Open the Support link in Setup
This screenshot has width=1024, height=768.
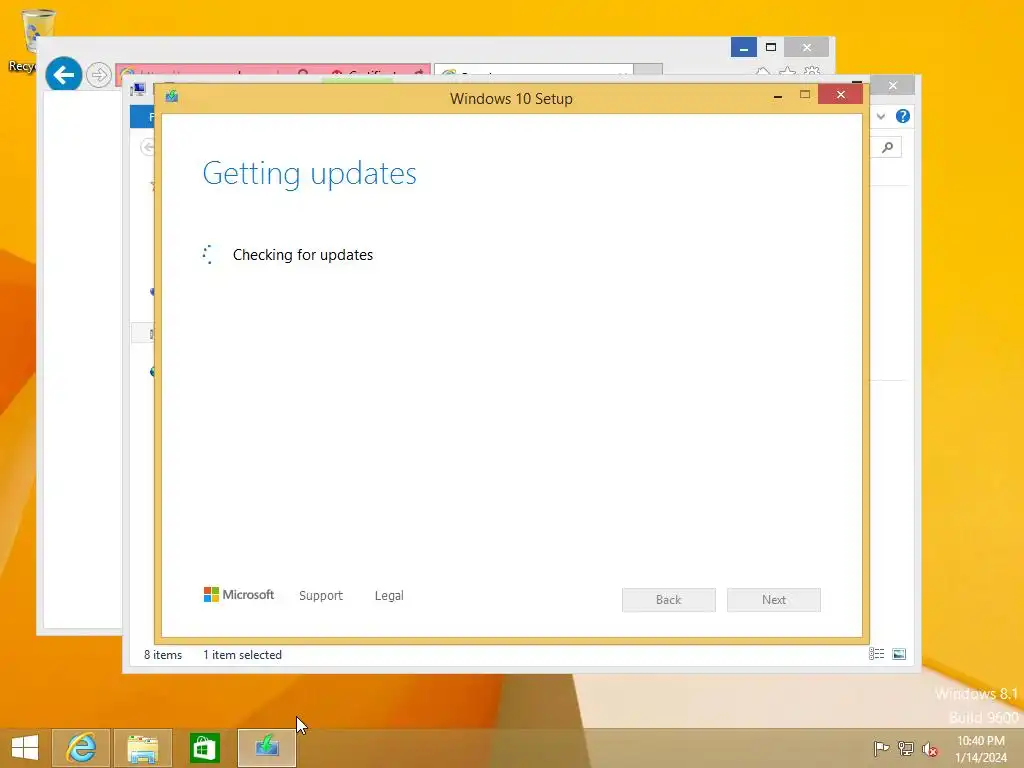click(321, 596)
